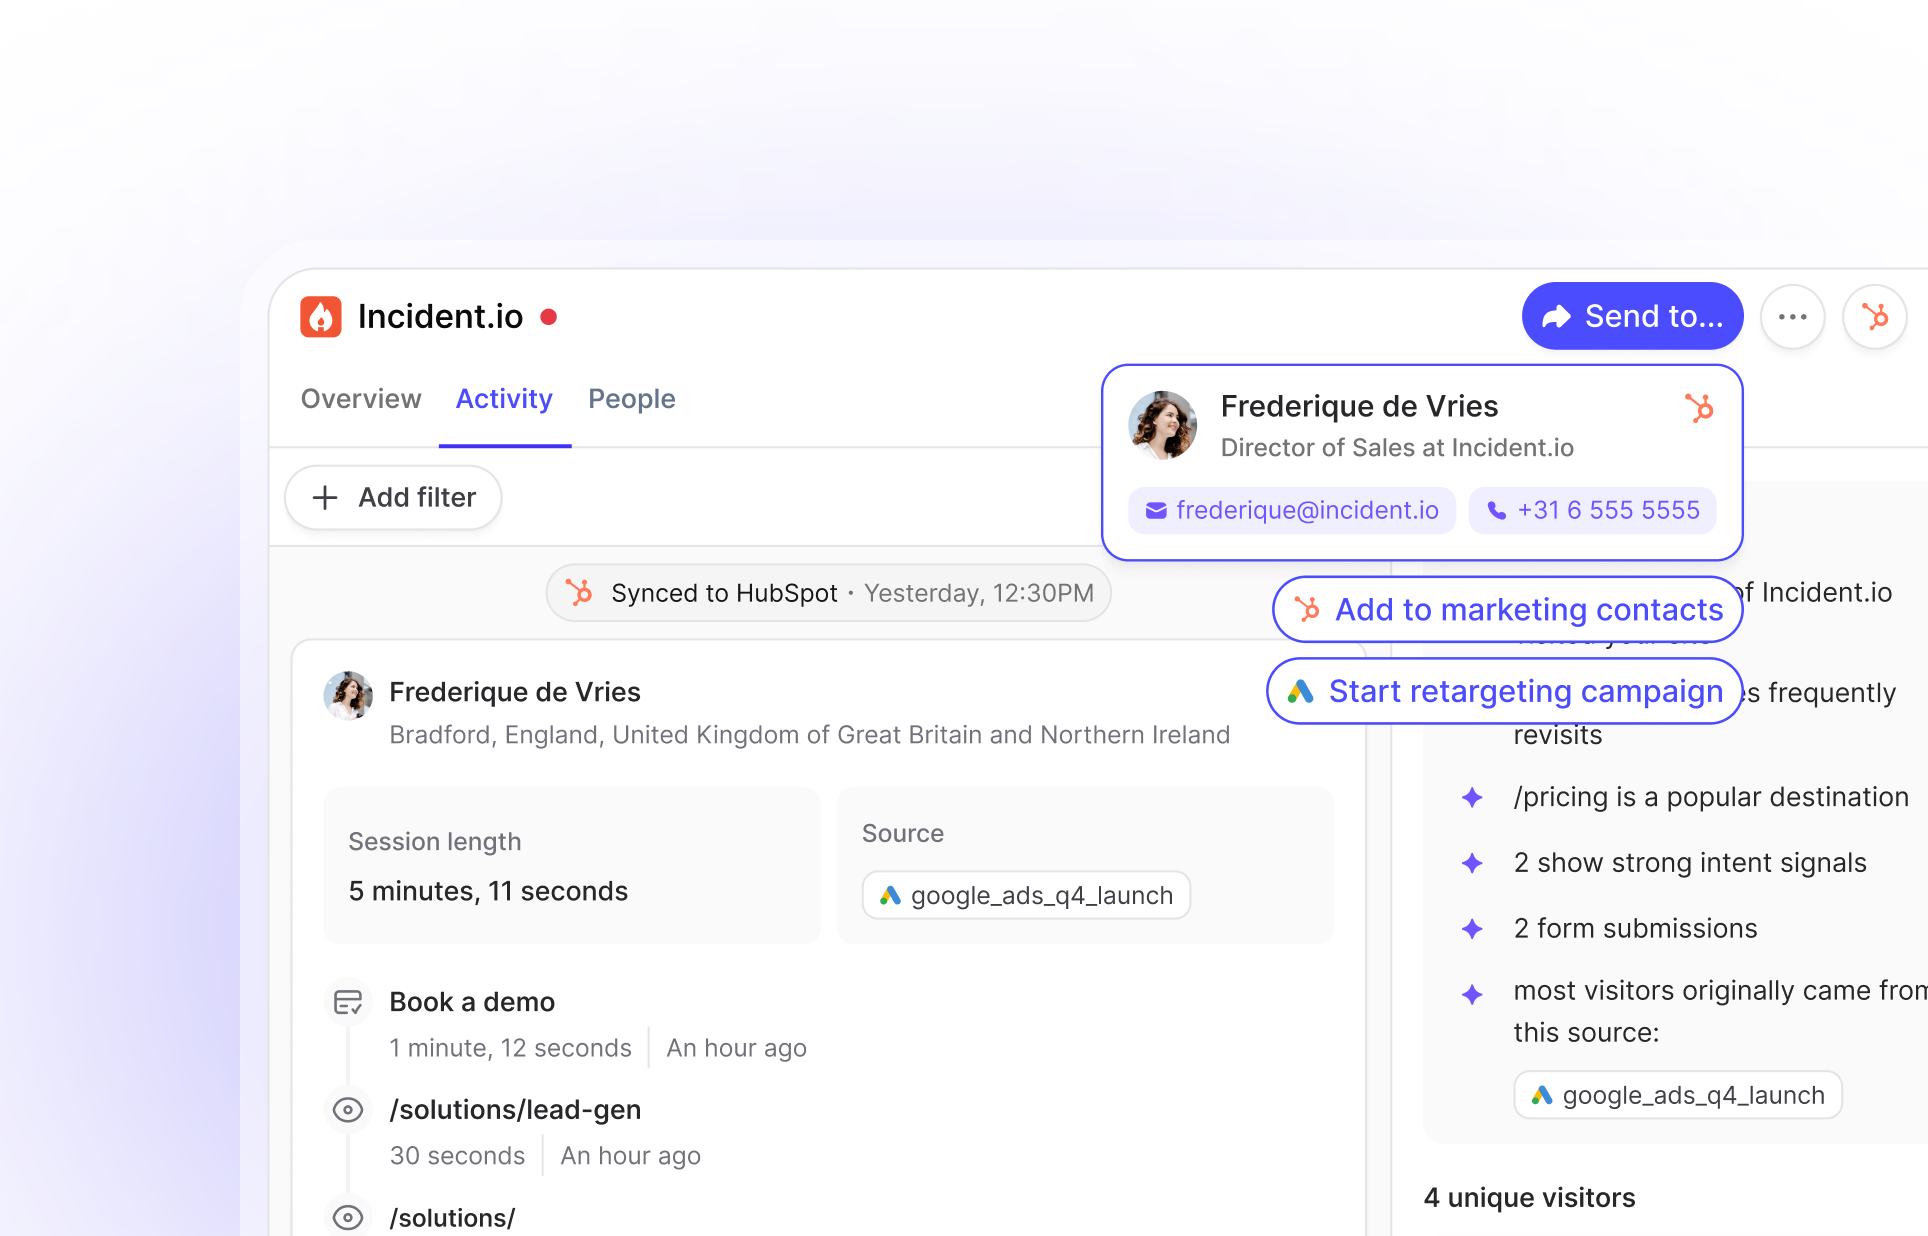Click Add to marketing contacts

[x=1508, y=610]
